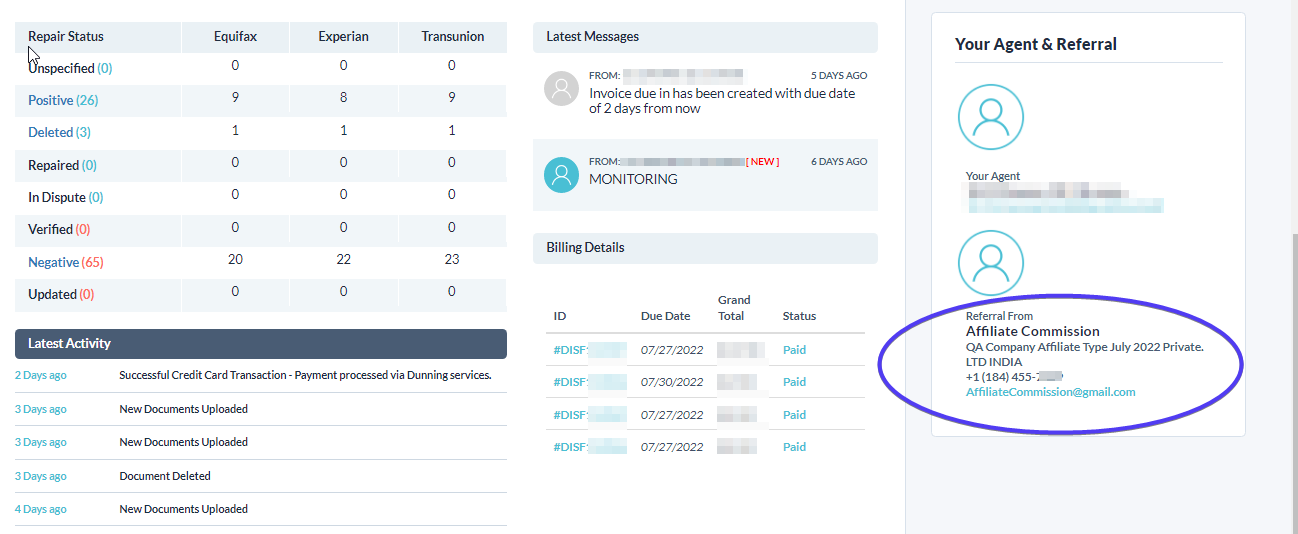Image resolution: width=1298 pixels, height=534 pixels.
Task: Select the Billing Details header
Action: pyautogui.click(x=704, y=247)
